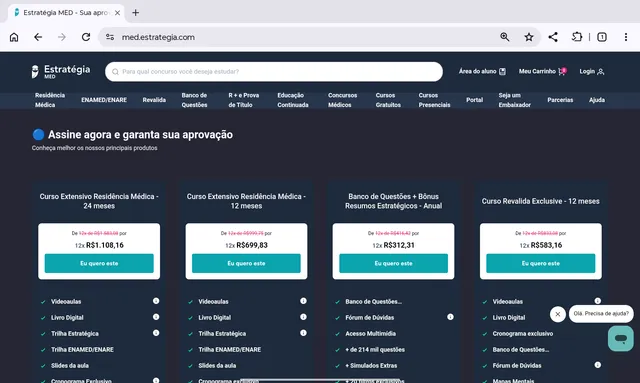Click '+ de 214 mil questões' text
Image resolution: width=640 pixels, height=383 pixels.
pyautogui.click(x=375, y=350)
